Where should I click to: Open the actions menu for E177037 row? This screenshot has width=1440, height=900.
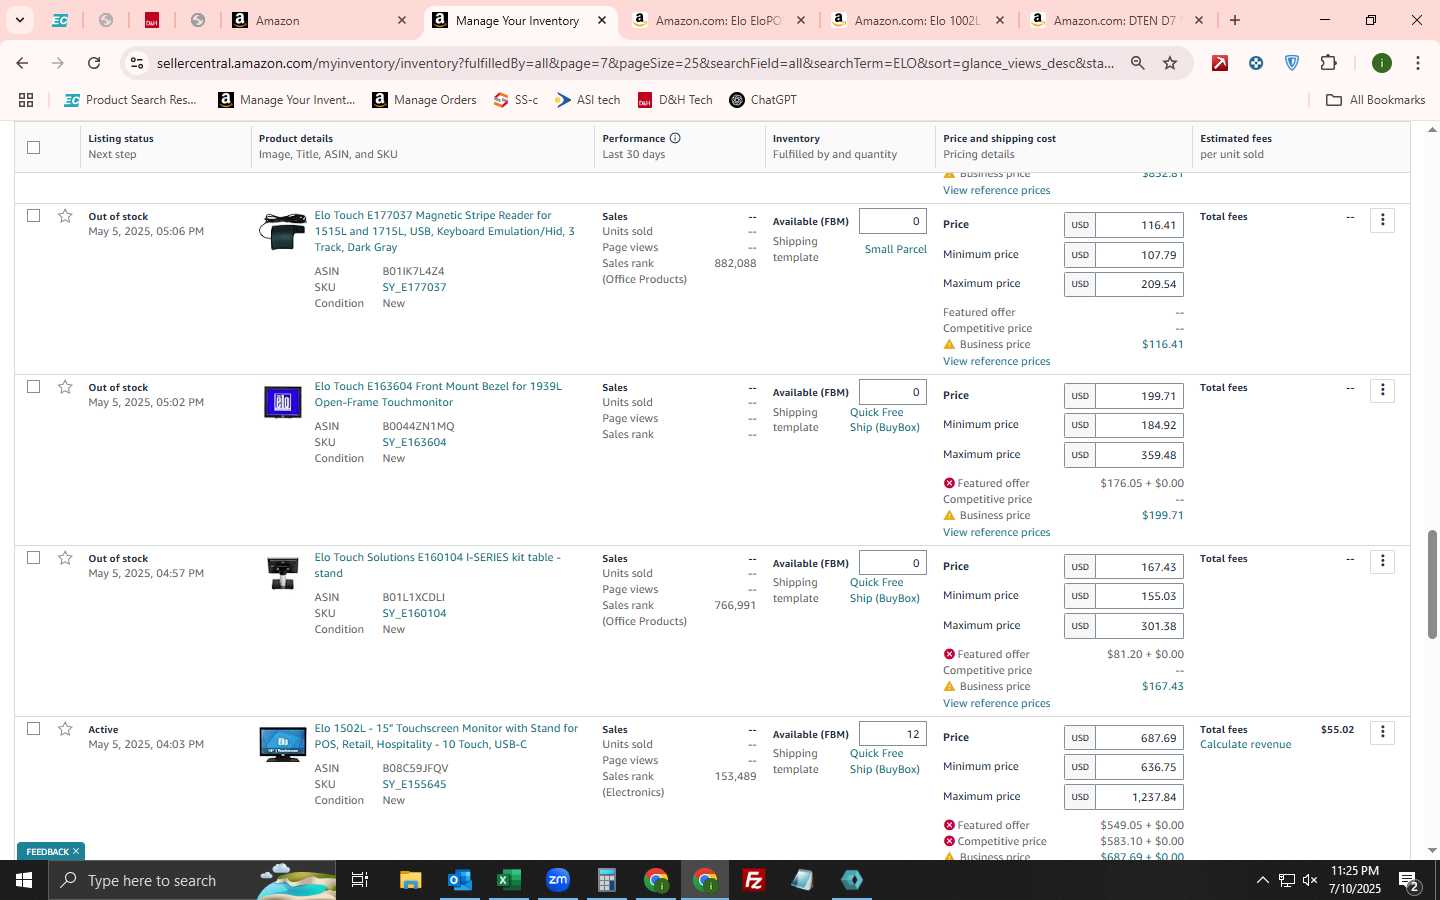pyautogui.click(x=1383, y=220)
